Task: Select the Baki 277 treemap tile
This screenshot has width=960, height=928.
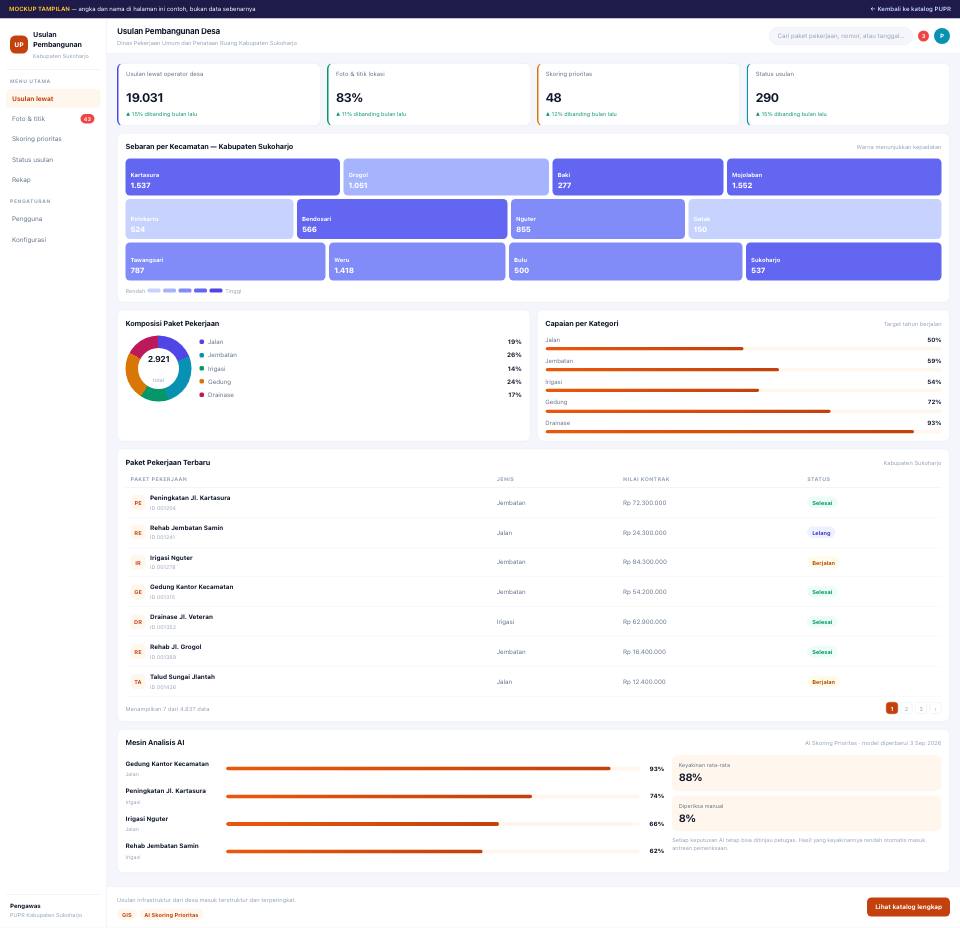Action: pyautogui.click(x=638, y=177)
